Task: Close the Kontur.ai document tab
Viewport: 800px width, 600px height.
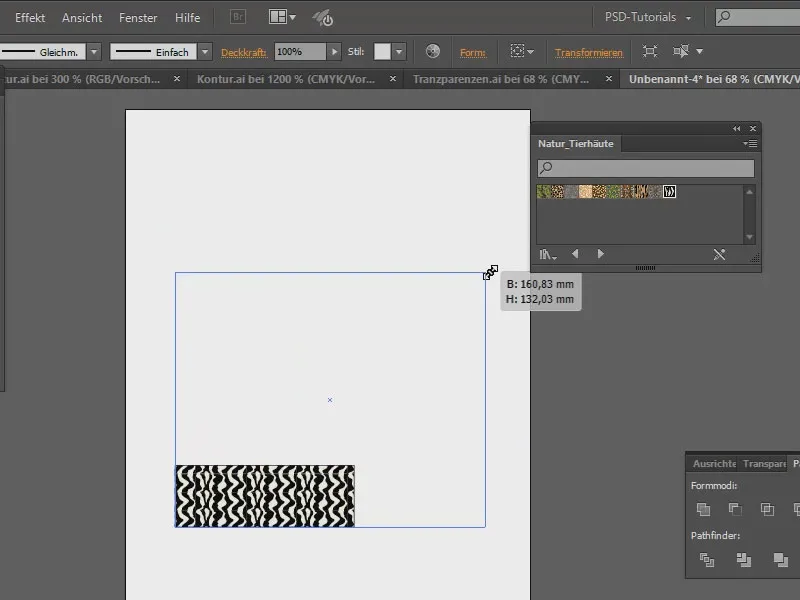Action: tap(393, 79)
